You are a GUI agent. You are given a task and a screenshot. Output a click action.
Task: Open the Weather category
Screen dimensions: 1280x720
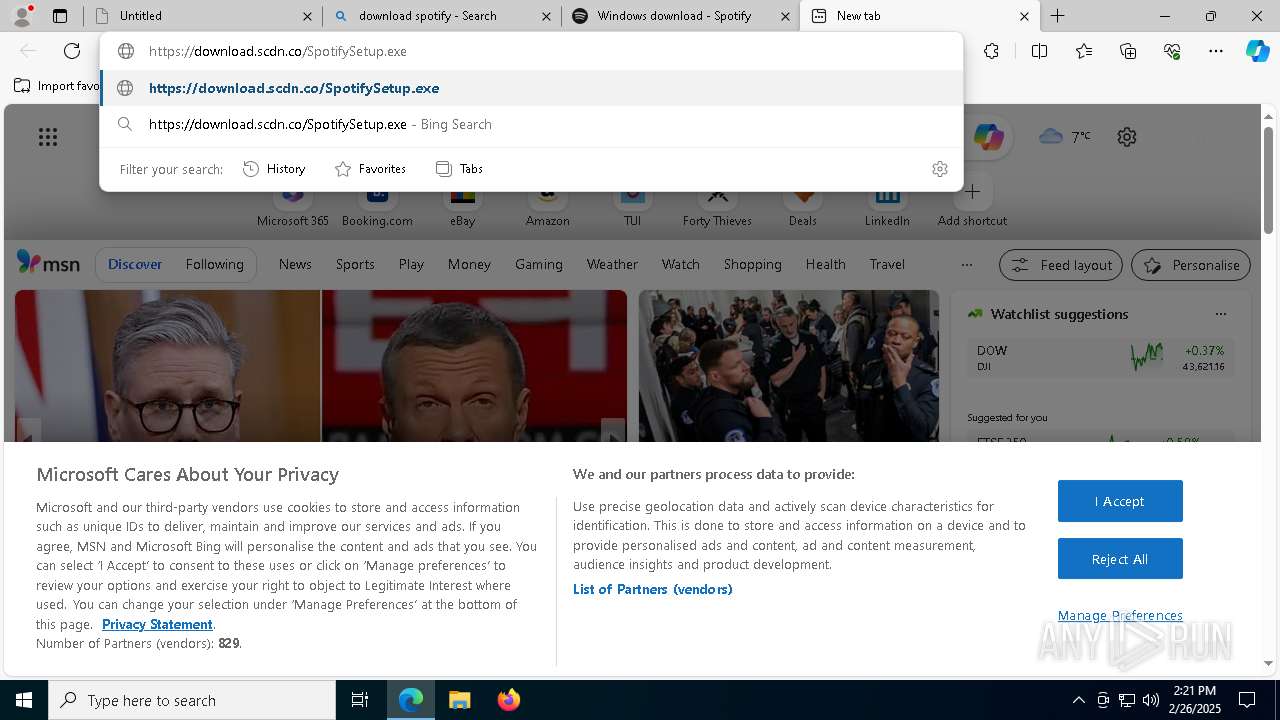[x=612, y=264]
